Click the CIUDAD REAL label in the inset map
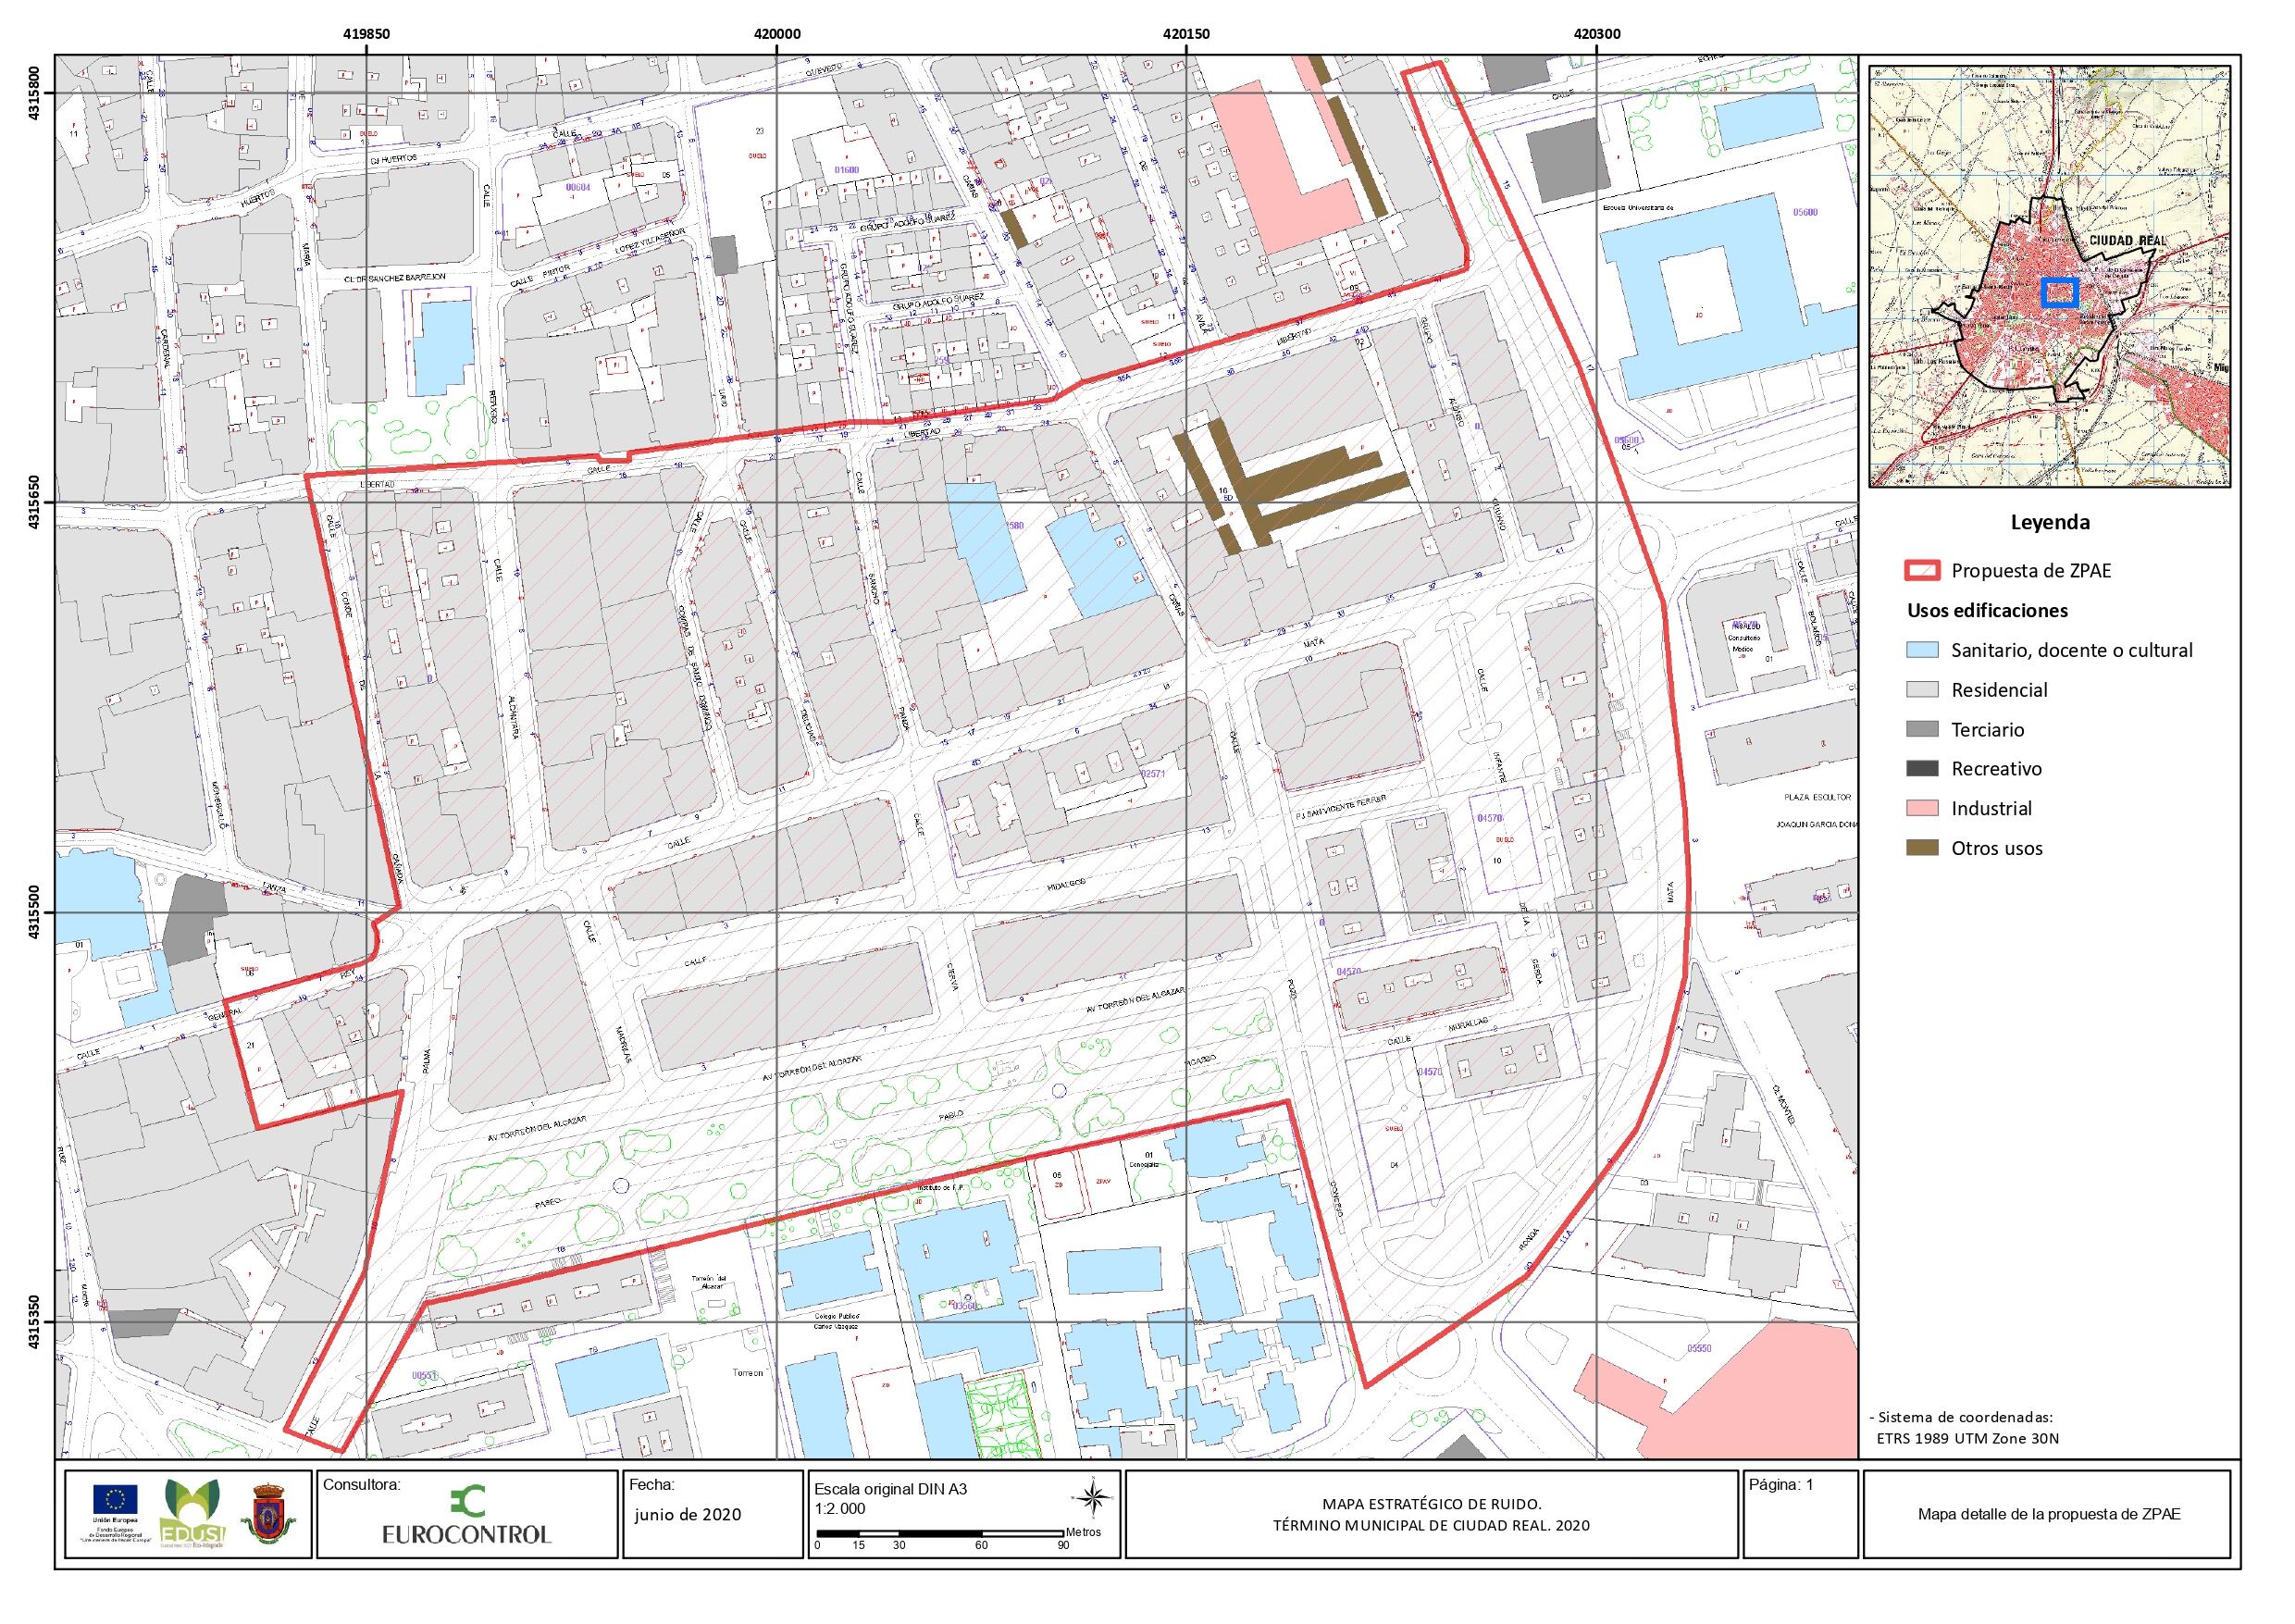The height and width of the screenshot is (1624, 2295). point(2128,241)
